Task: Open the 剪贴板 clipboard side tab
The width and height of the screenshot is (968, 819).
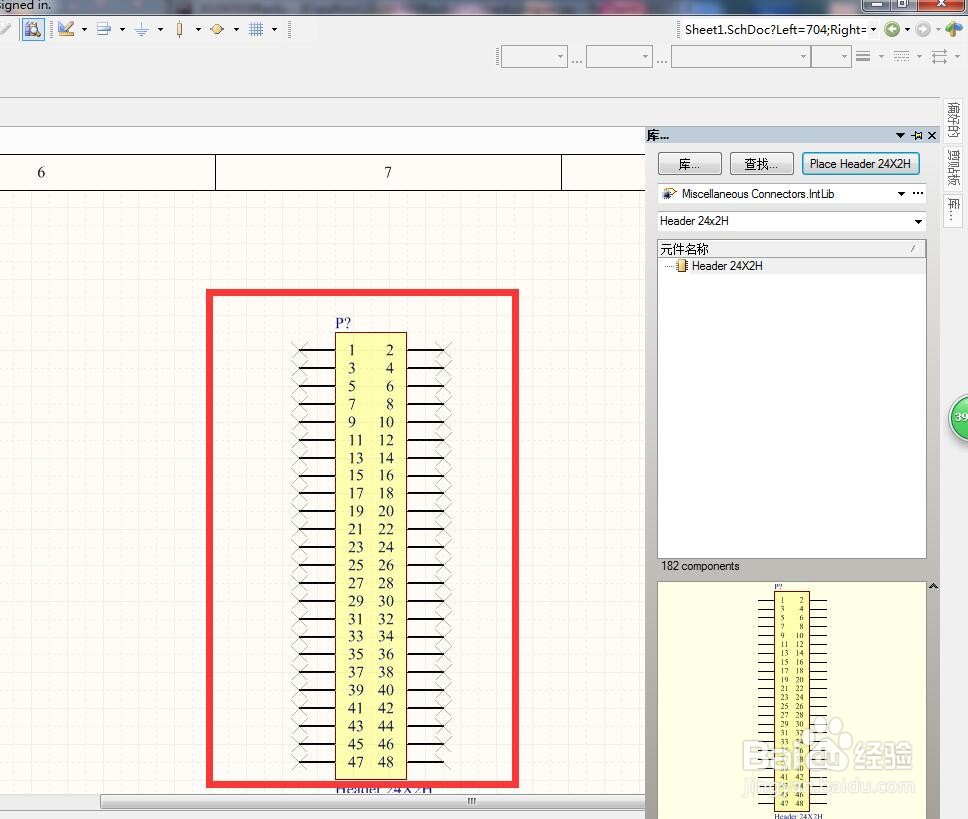Action: pyautogui.click(x=954, y=167)
